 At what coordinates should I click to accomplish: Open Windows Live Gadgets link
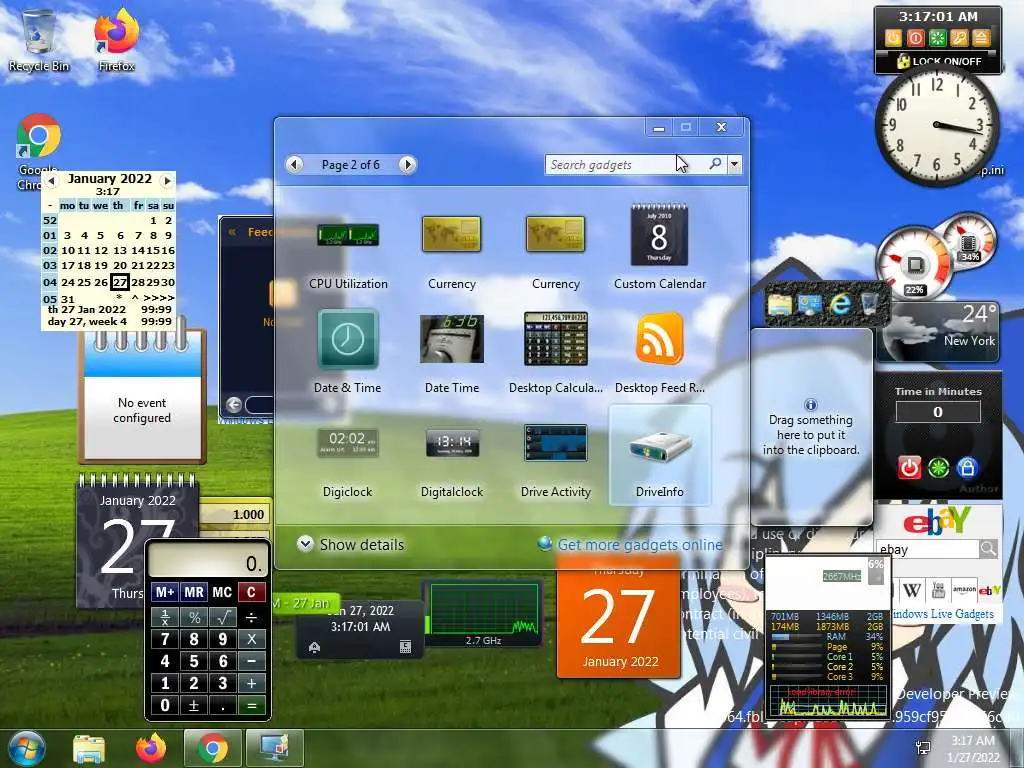(942, 614)
